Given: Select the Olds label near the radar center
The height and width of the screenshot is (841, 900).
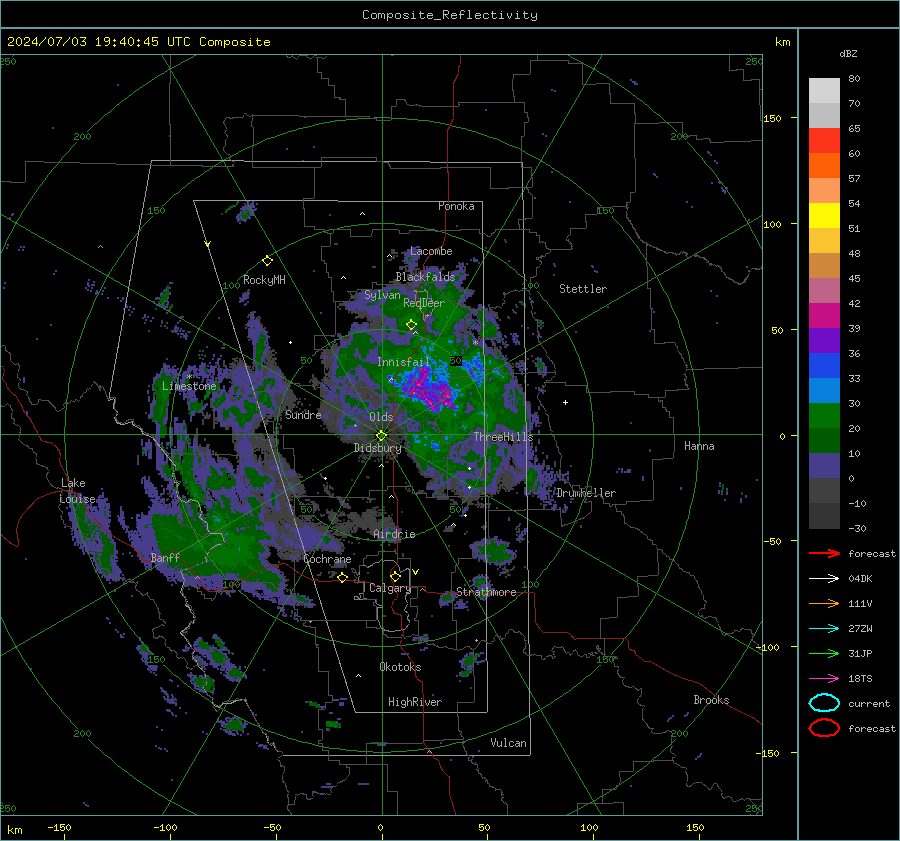Looking at the screenshot, I should pyautogui.click(x=381, y=417).
